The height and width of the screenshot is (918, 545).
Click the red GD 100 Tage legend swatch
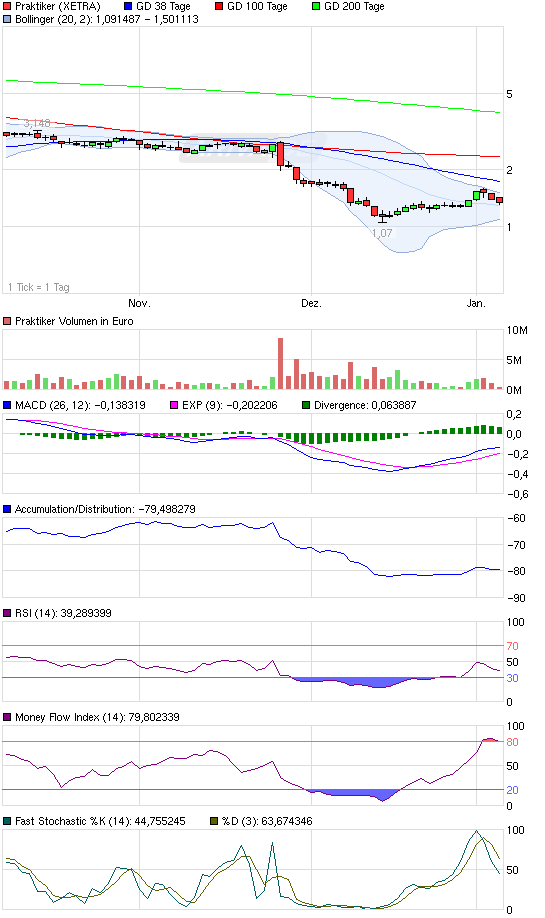(x=219, y=6)
